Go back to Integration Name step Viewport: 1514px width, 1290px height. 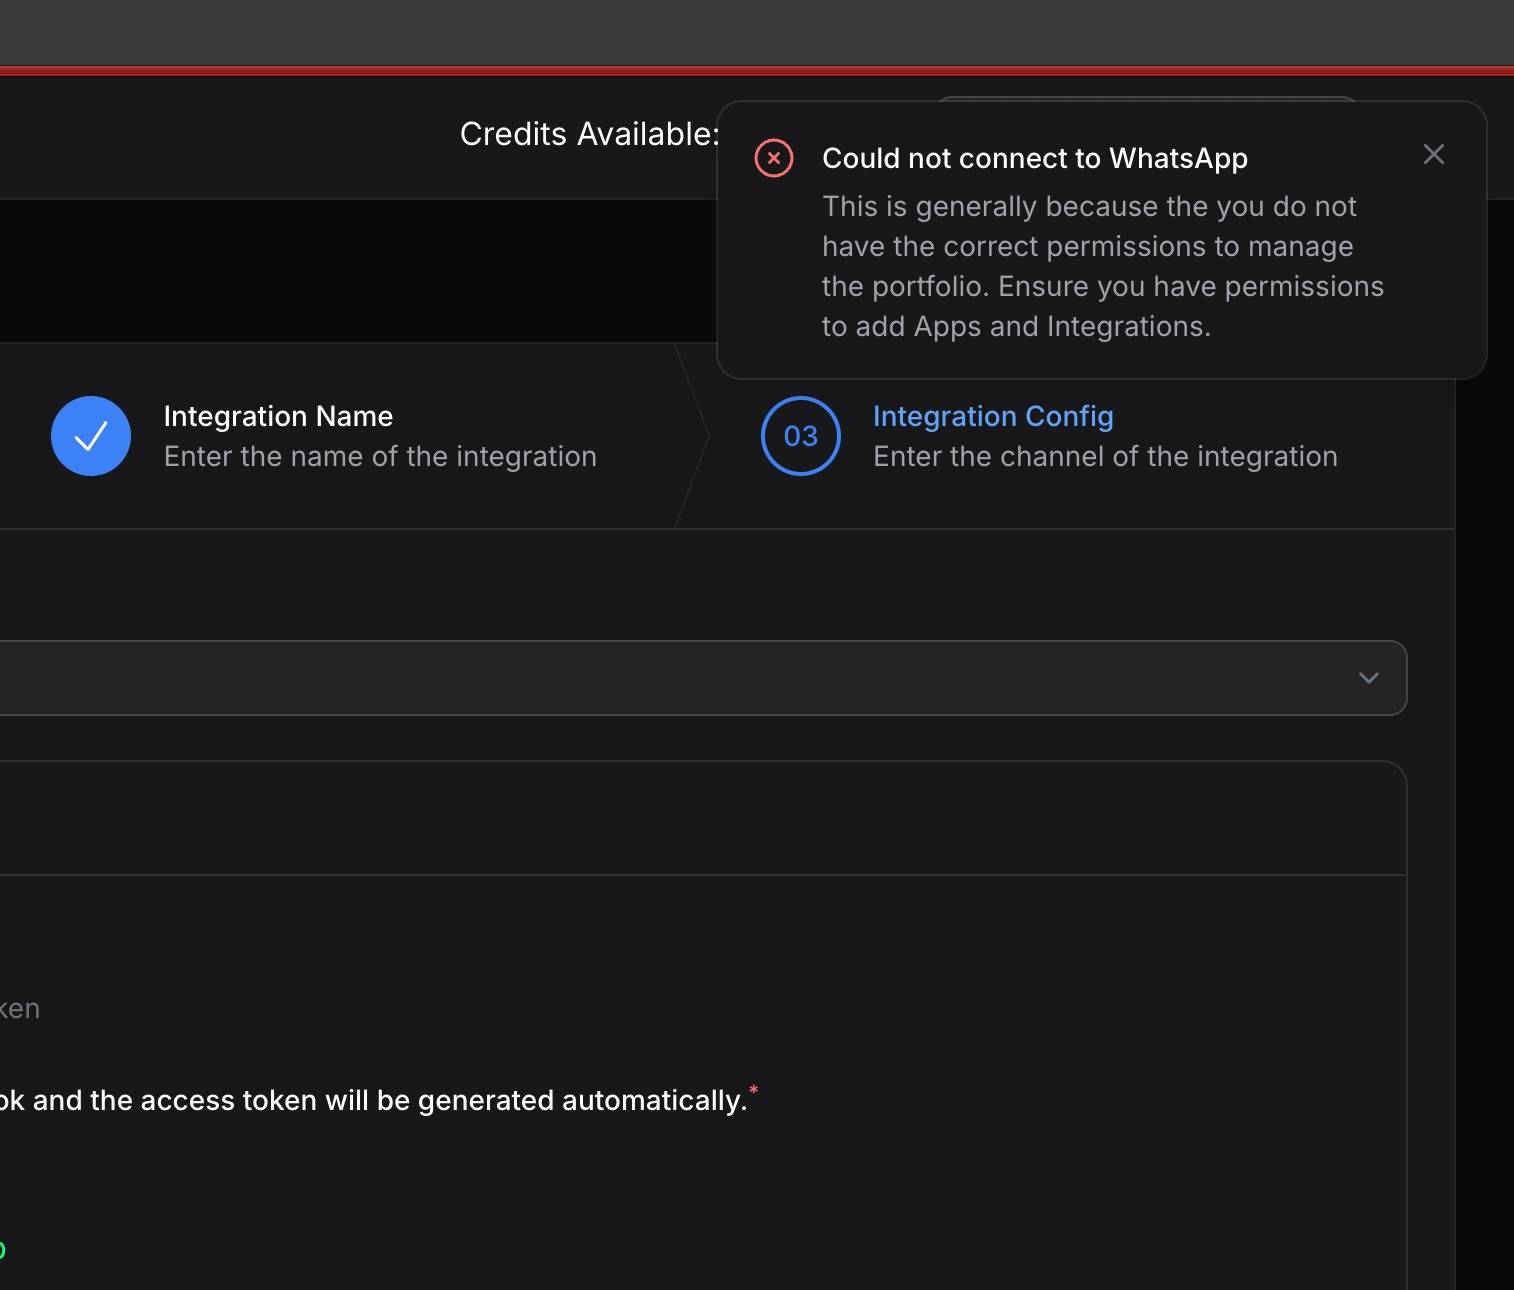pyautogui.click(x=278, y=416)
